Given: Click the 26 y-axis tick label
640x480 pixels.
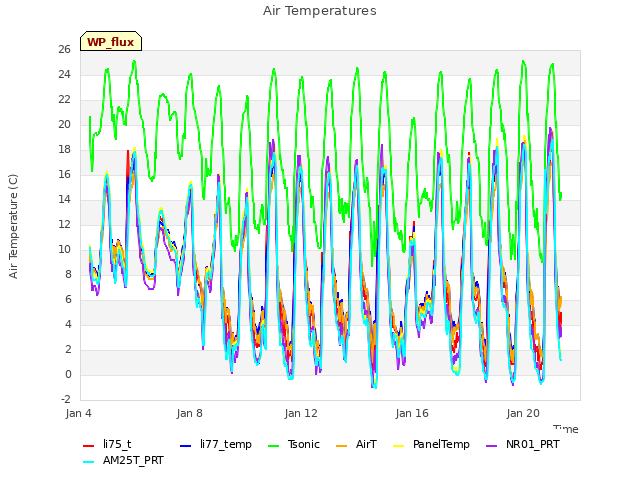Looking at the screenshot, I should tap(64, 49).
